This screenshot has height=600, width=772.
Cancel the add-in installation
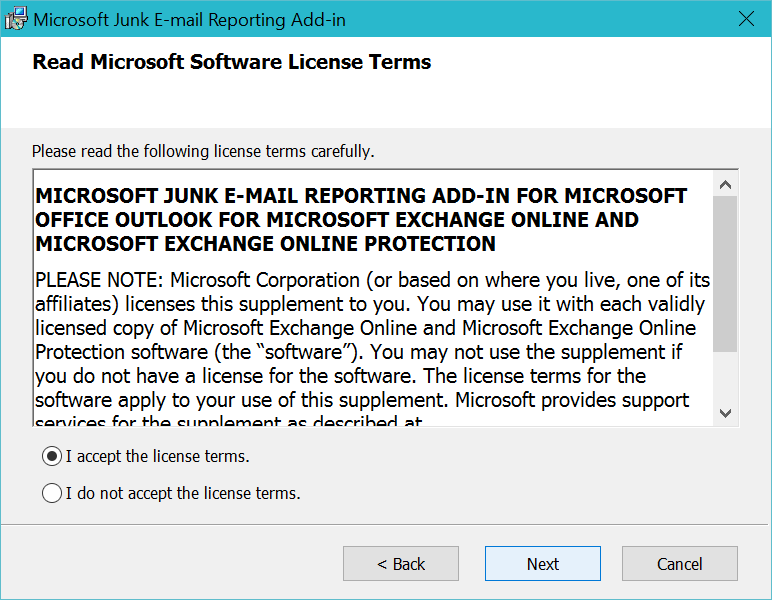[680, 564]
